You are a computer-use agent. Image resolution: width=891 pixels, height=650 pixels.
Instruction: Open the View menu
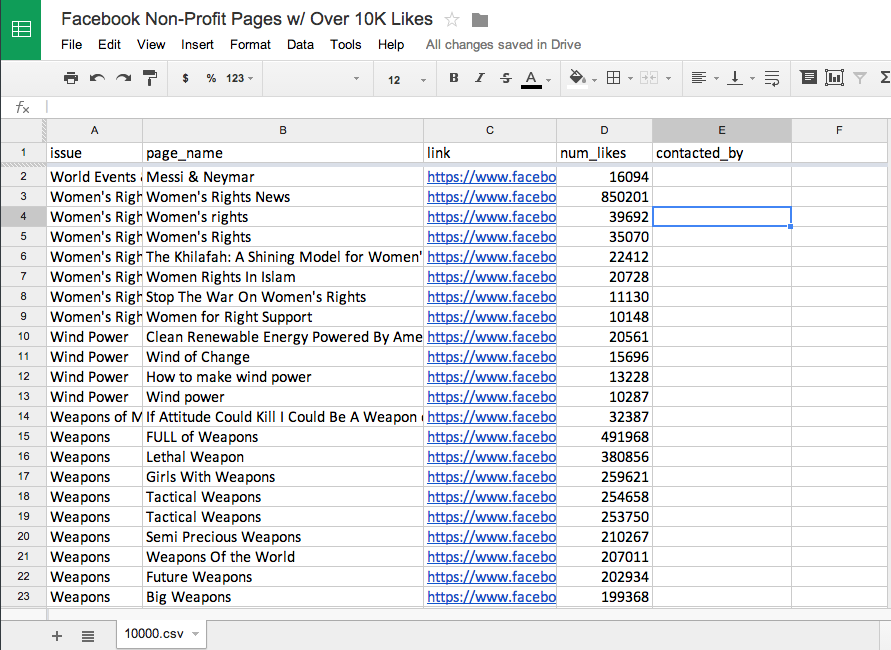click(x=151, y=44)
